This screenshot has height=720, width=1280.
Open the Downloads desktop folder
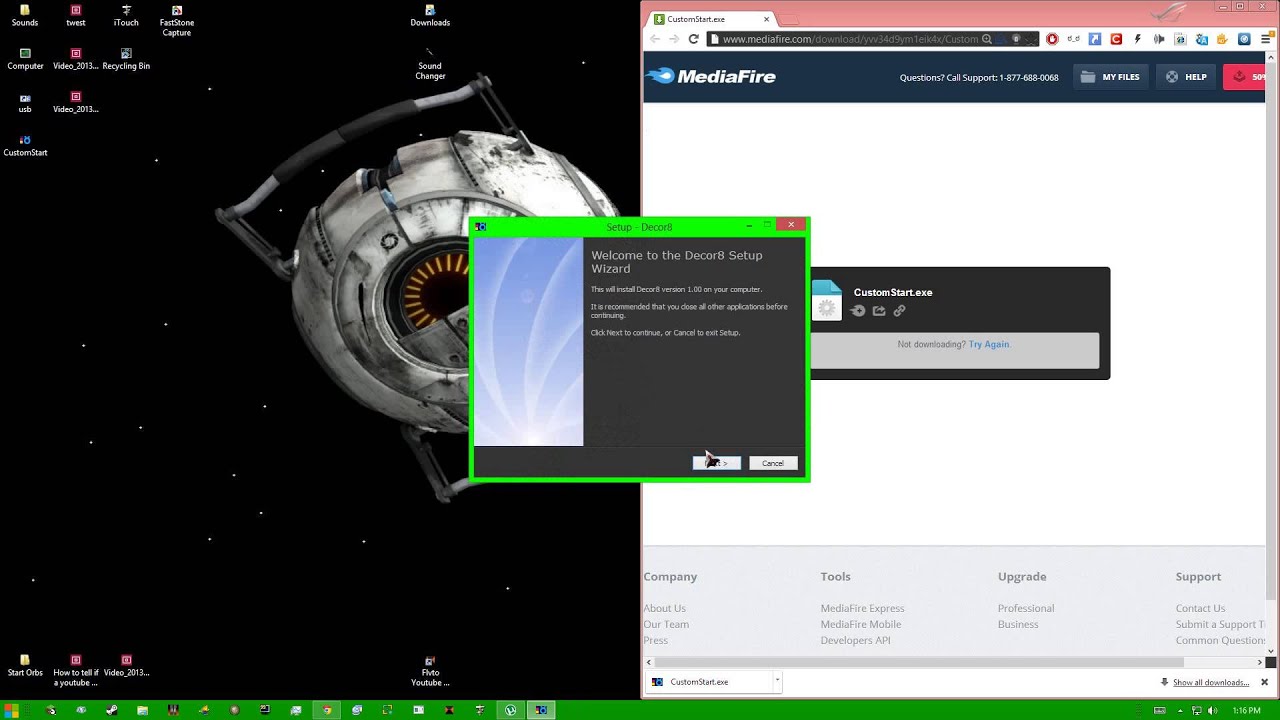pos(430,15)
